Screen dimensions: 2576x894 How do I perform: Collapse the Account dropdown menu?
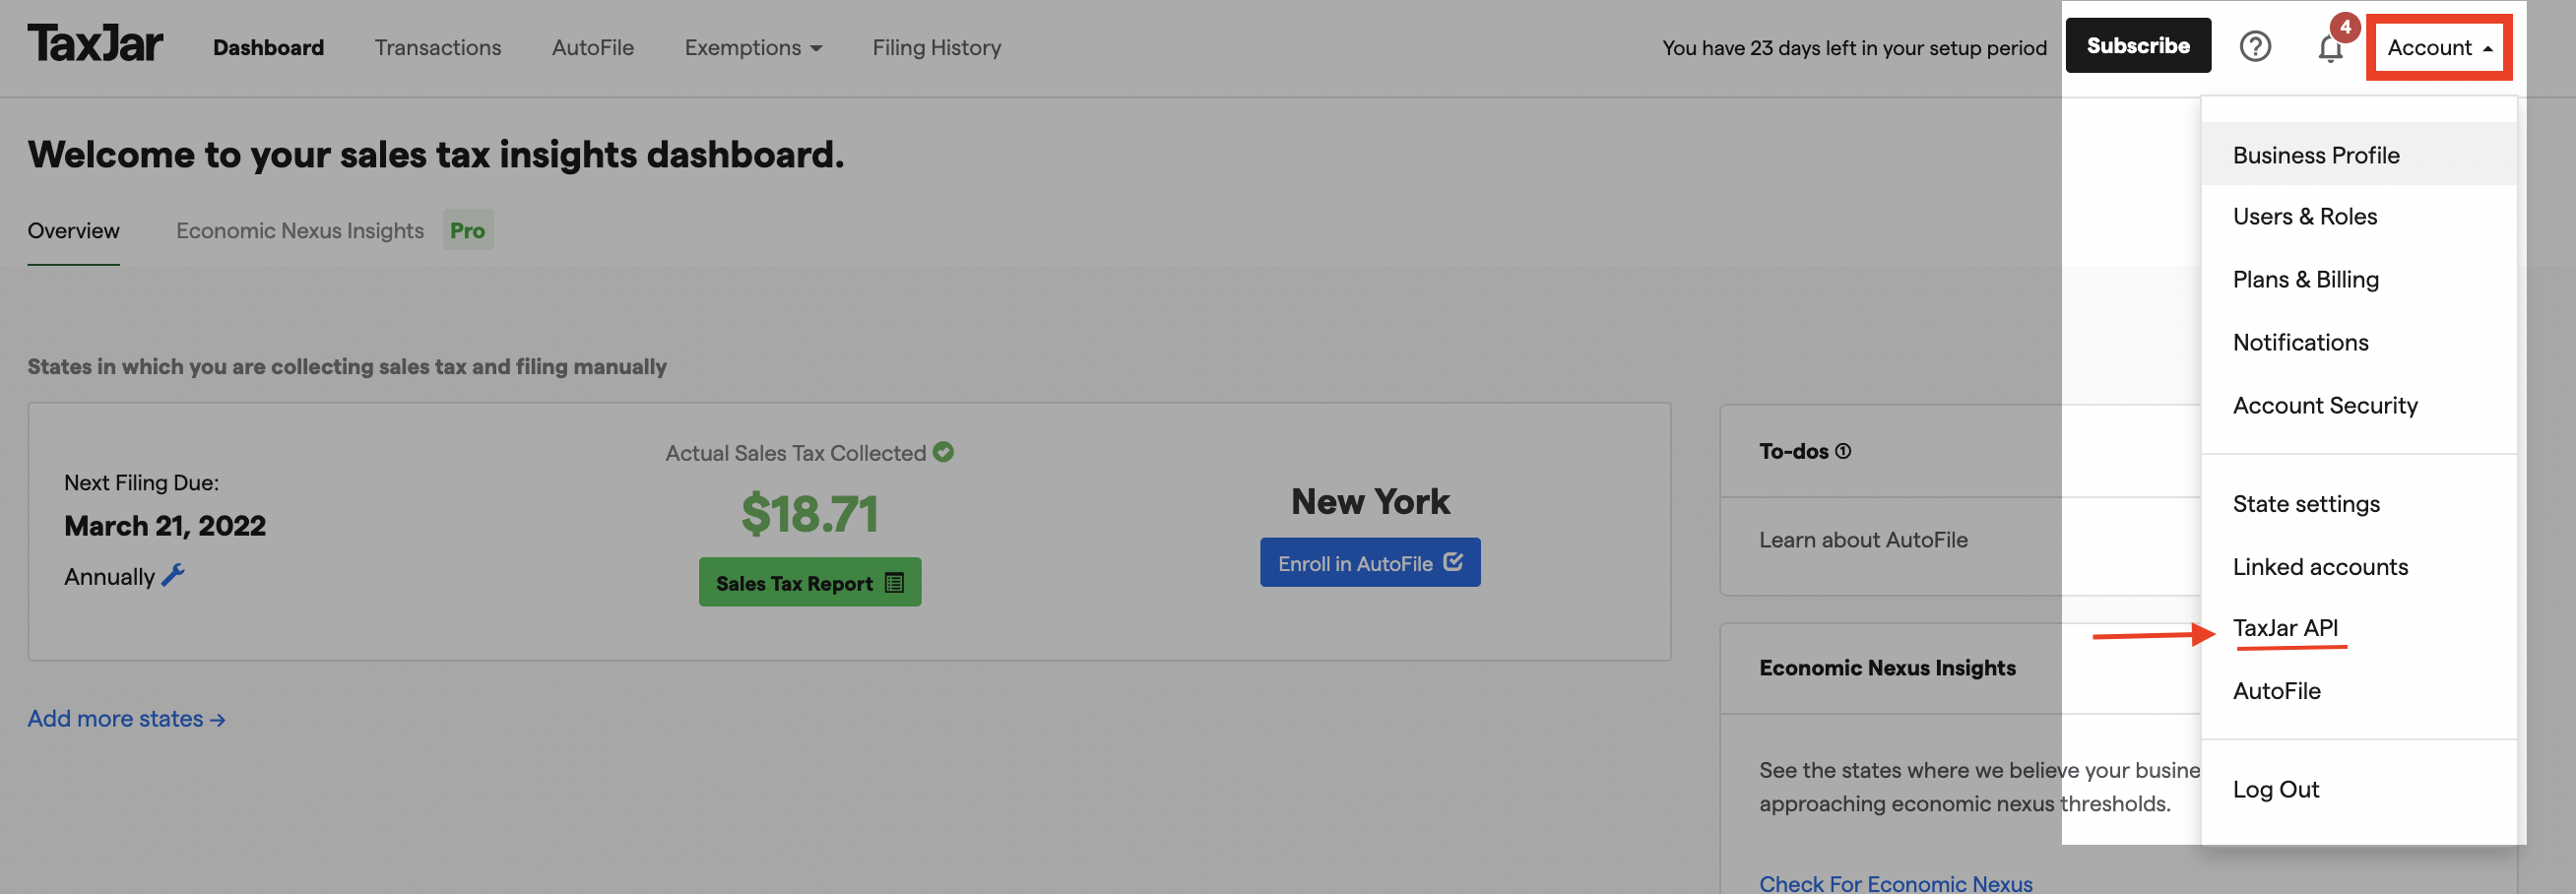pyautogui.click(x=2438, y=47)
